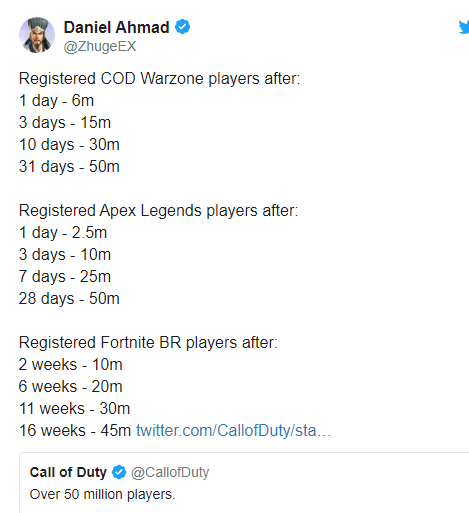
Task: Click Call of Duty's verified badge
Action: [x=119, y=472]
